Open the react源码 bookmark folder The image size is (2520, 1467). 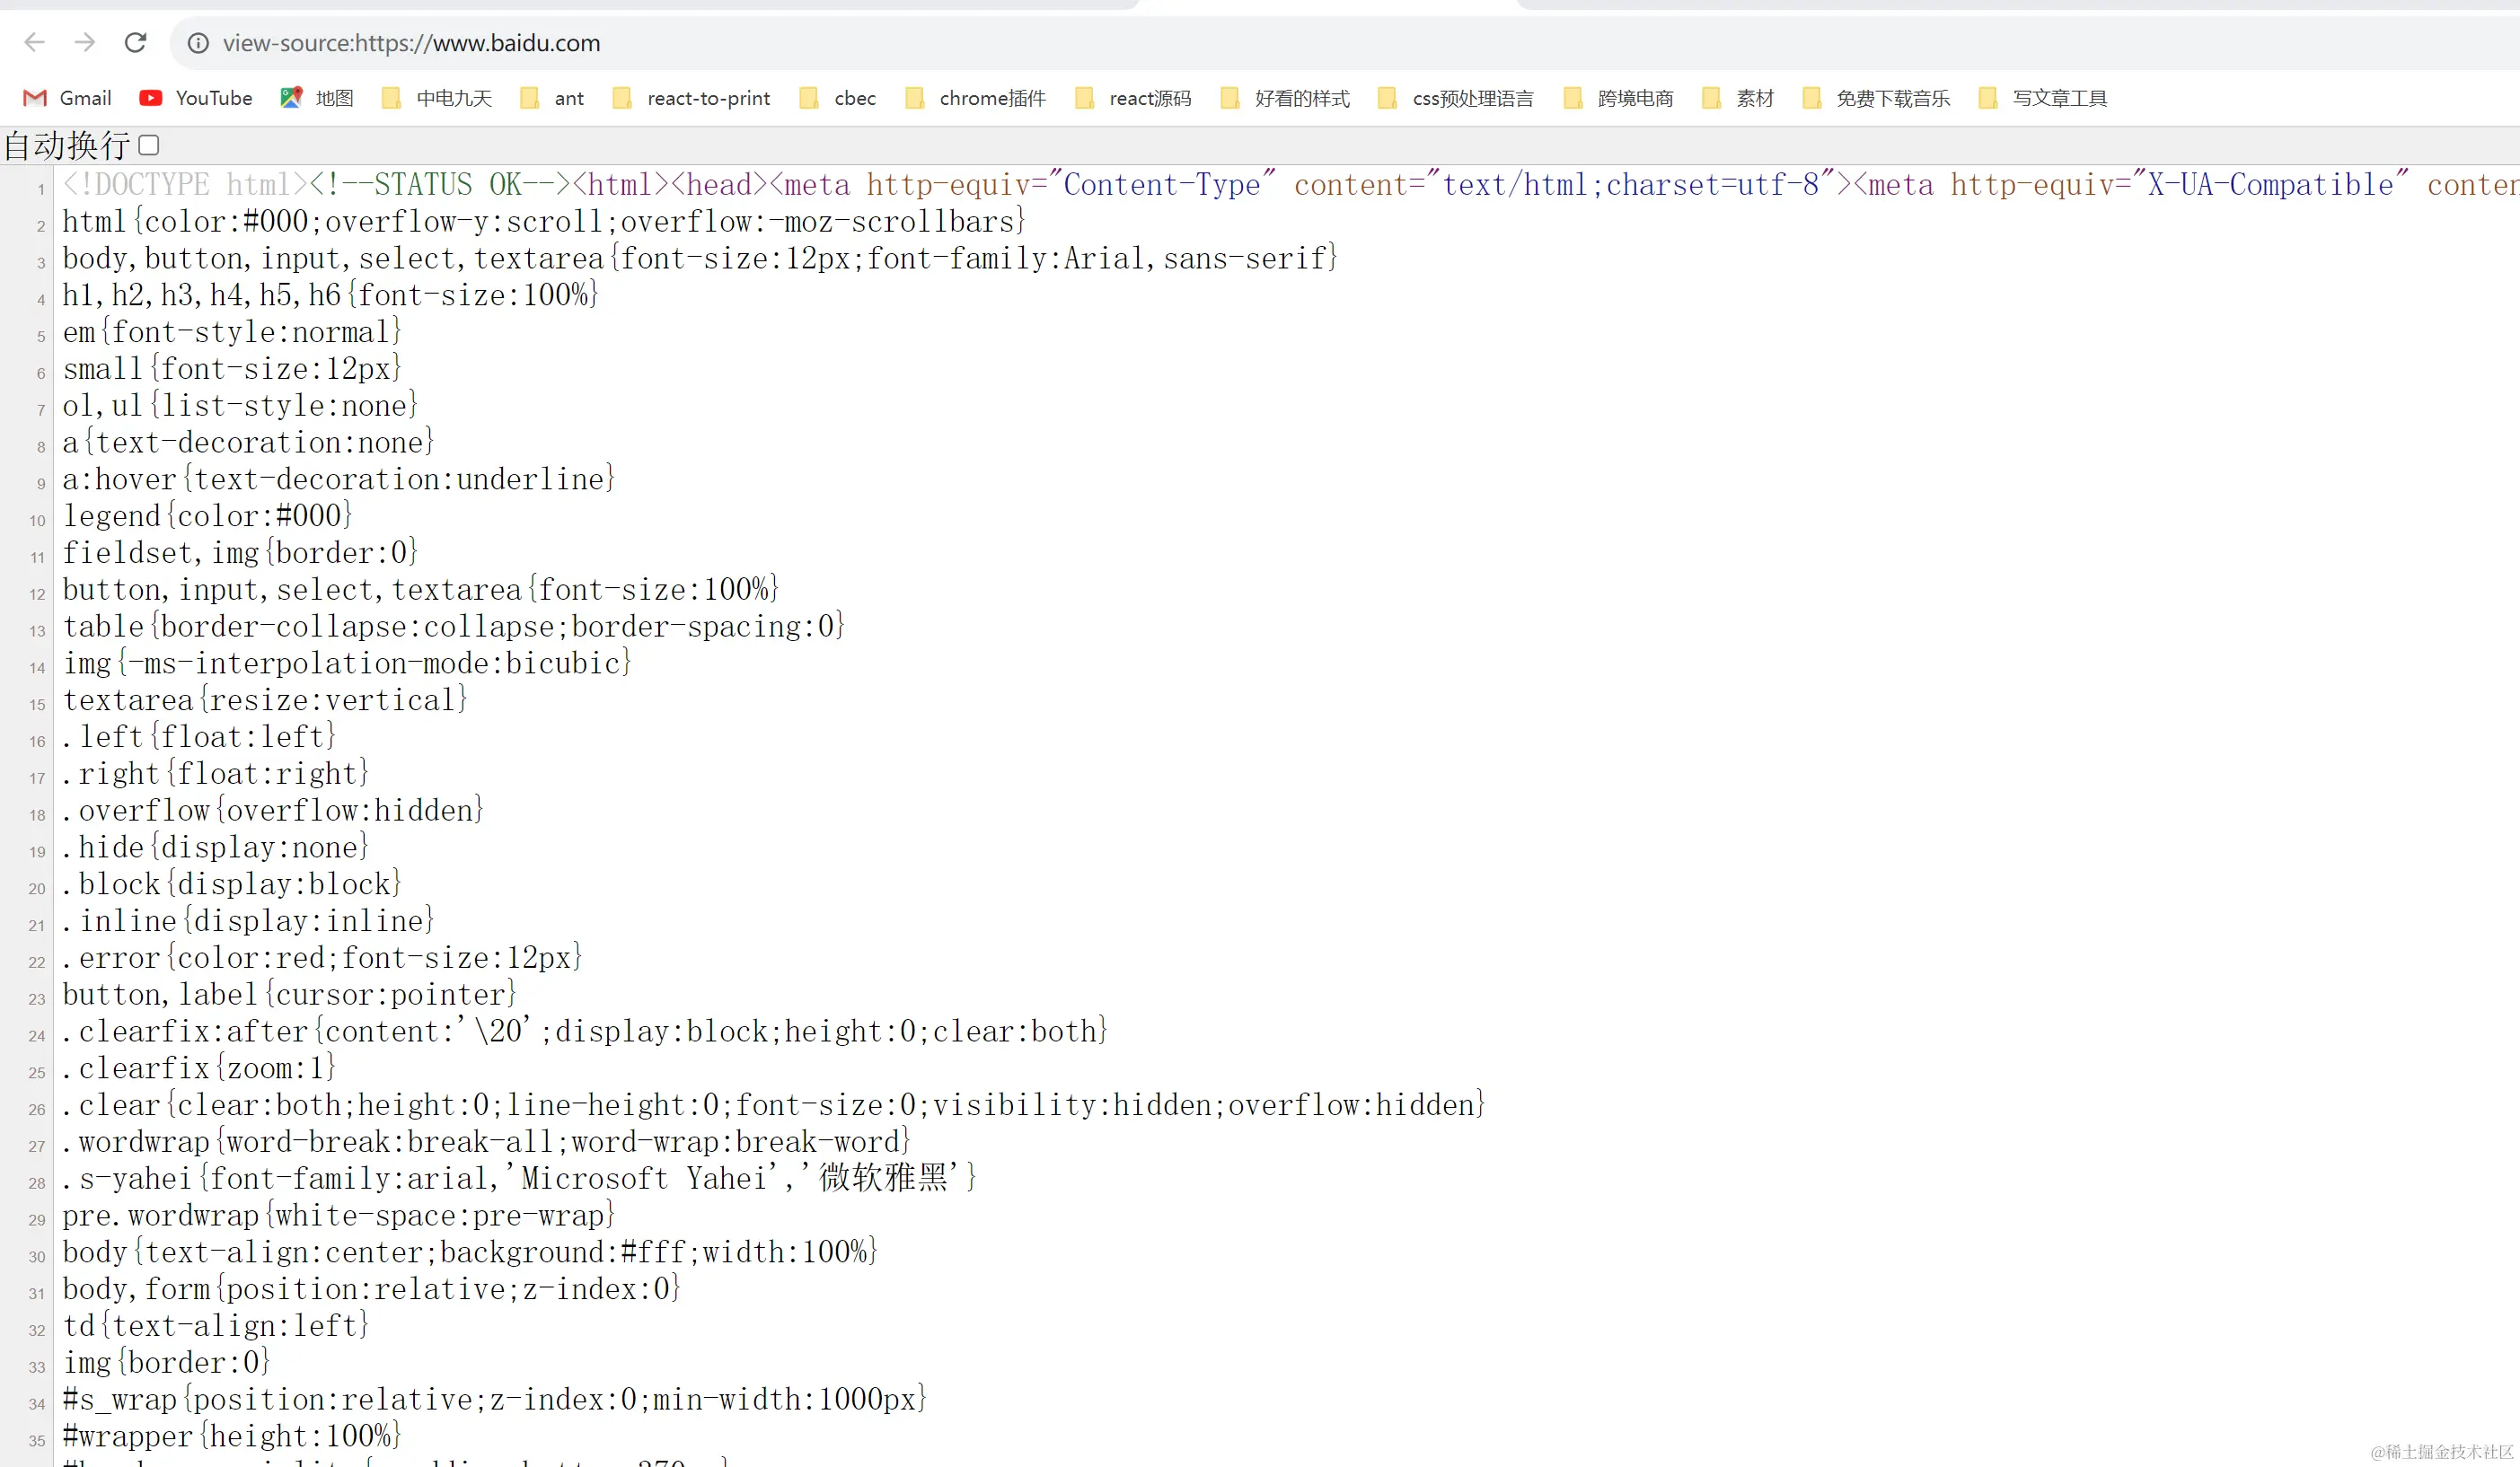pos(1133,98)
